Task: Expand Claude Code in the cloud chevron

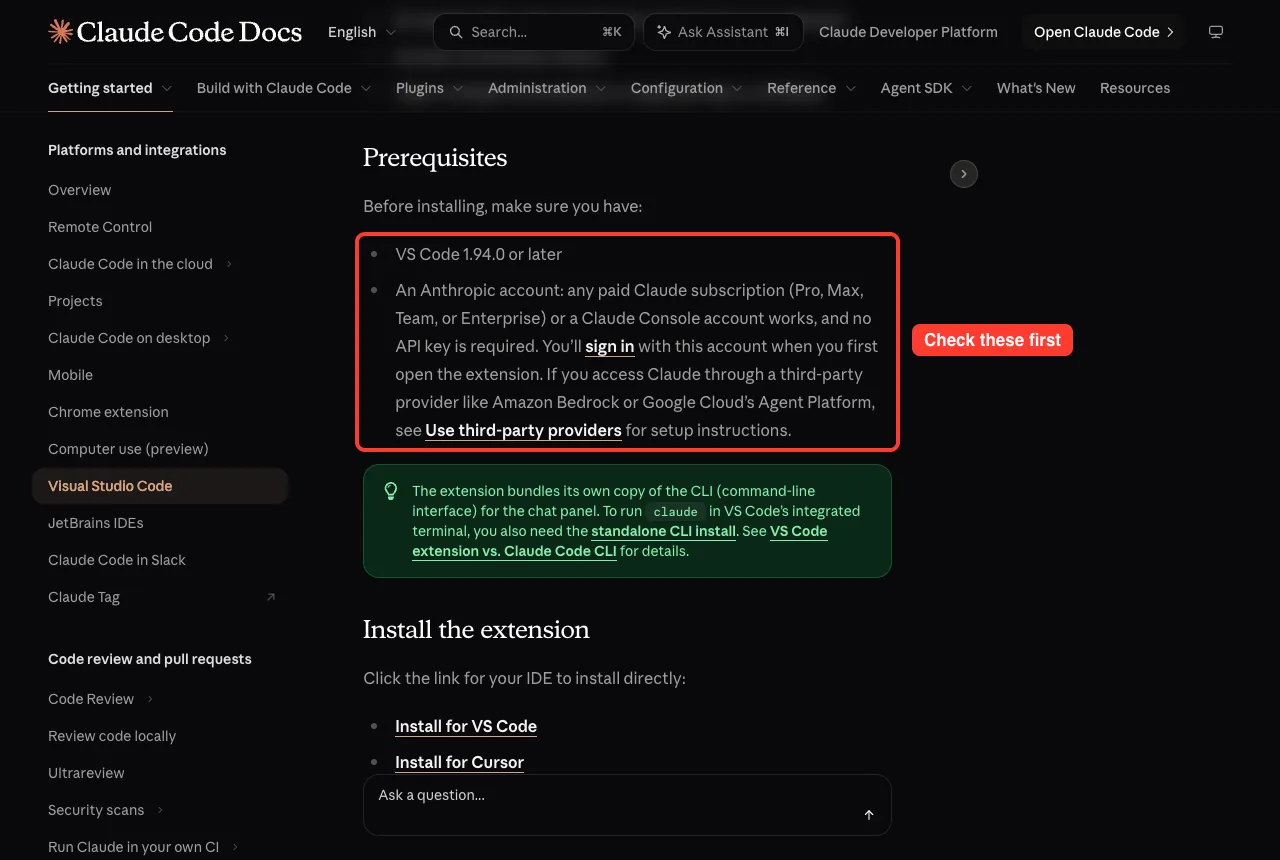Action: (x=229, y=264)
